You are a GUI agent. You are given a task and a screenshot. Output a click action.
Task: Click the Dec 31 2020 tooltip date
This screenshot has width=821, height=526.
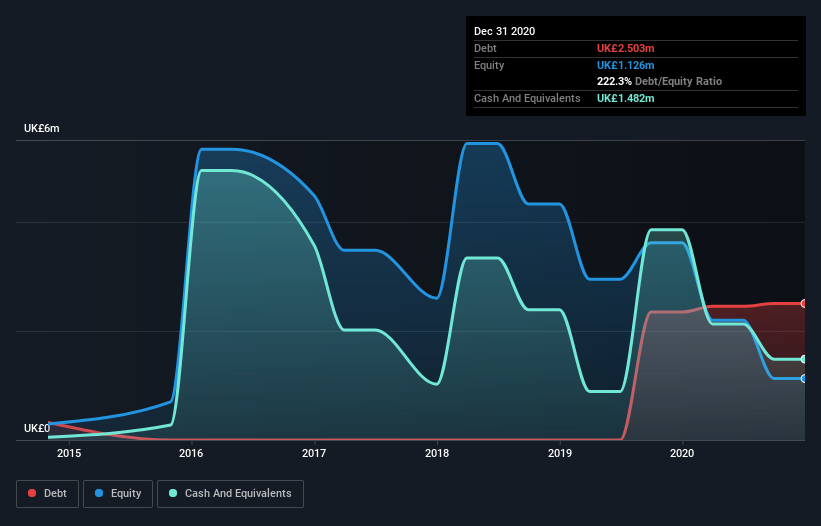[x=505, y=31]
